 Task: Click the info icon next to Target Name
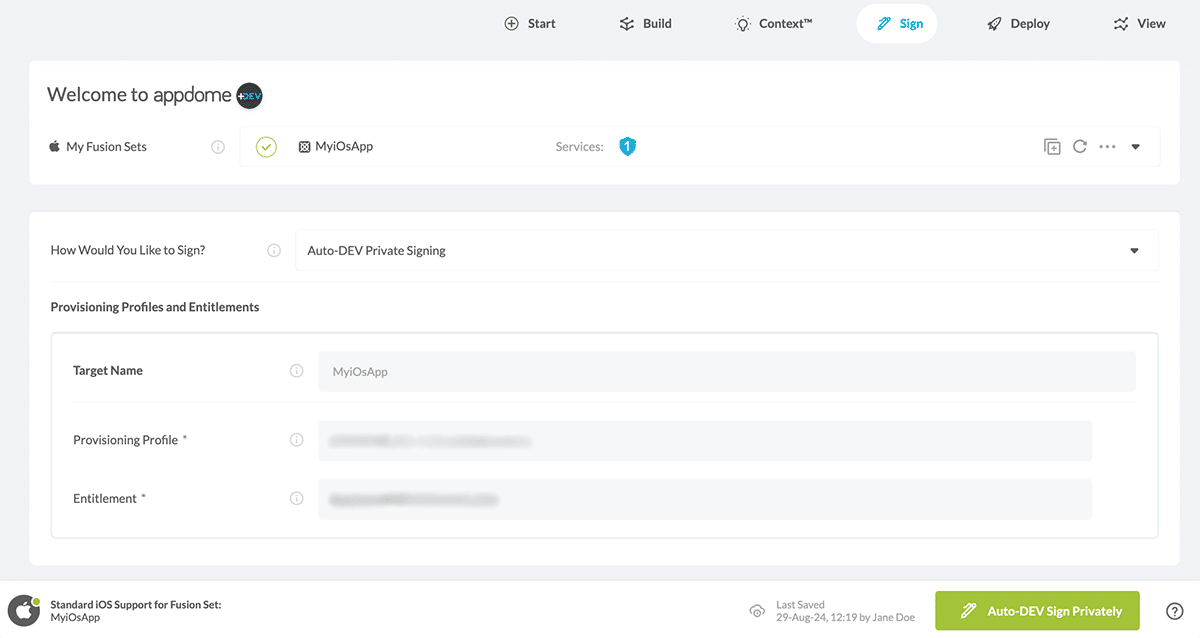point(296,370)
